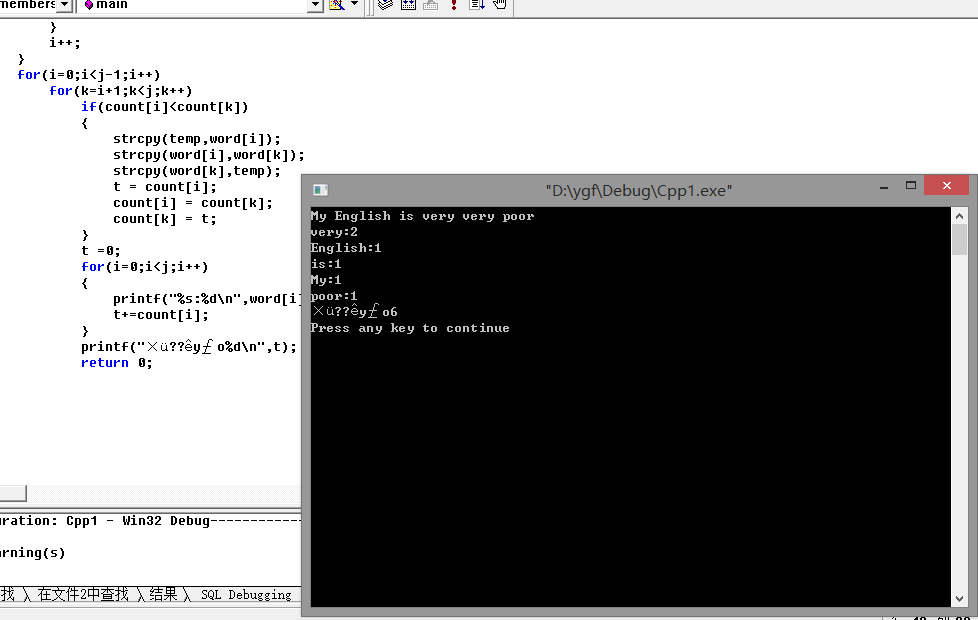This screenshot has height=620, width=978.
Task: Maximize the Cpp1.exe console window
Action: tap(911, 185)
